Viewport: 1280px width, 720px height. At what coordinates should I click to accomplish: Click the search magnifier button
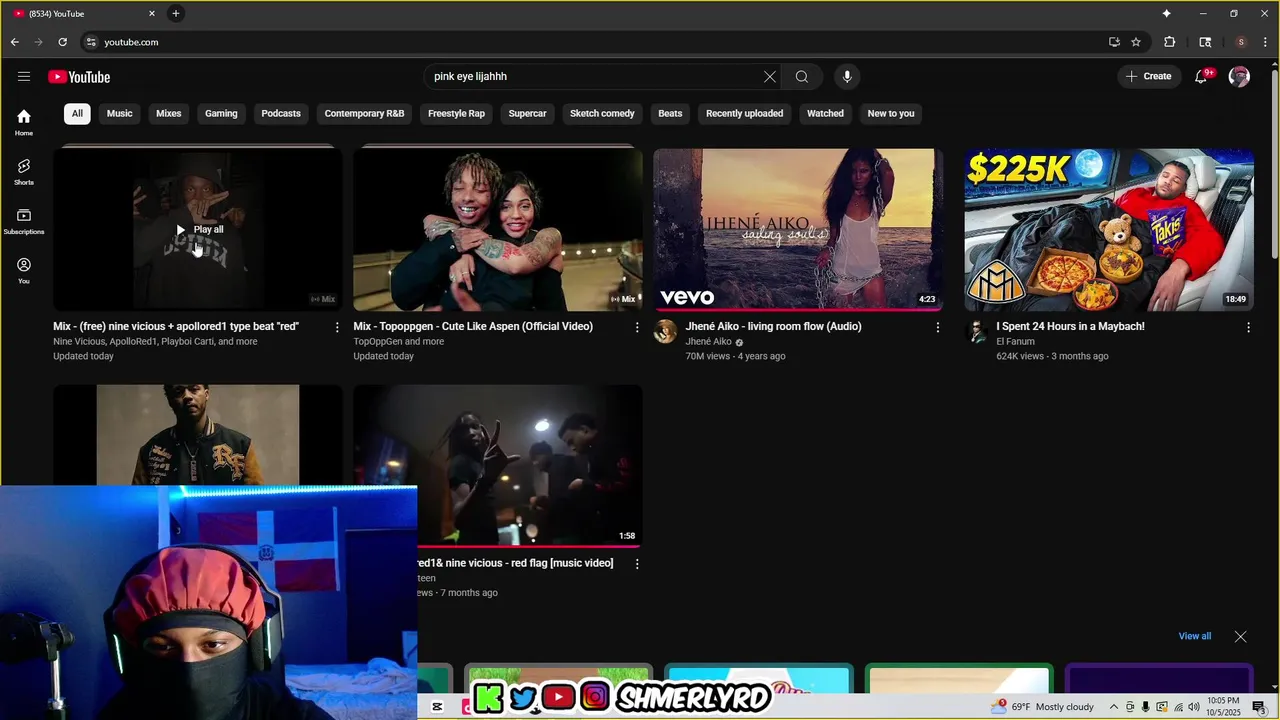802,77
